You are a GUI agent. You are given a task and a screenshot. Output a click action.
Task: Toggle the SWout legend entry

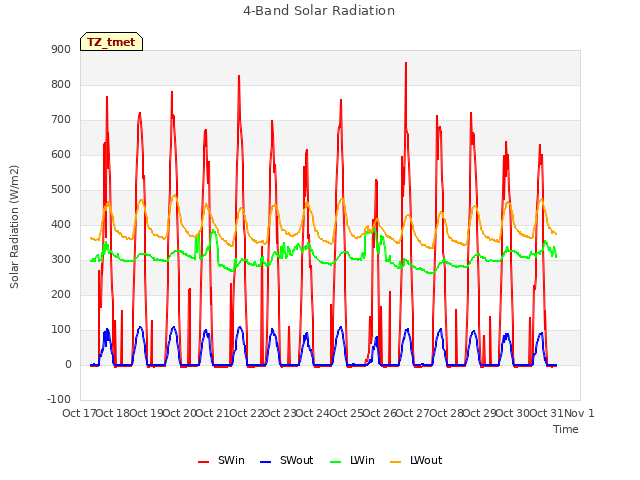(287, 460)
